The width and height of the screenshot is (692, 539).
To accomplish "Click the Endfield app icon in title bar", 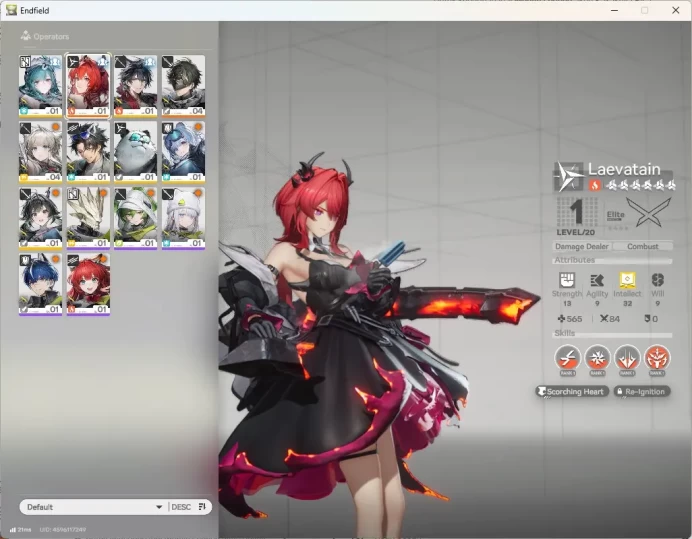I will (x=11, y=10).
